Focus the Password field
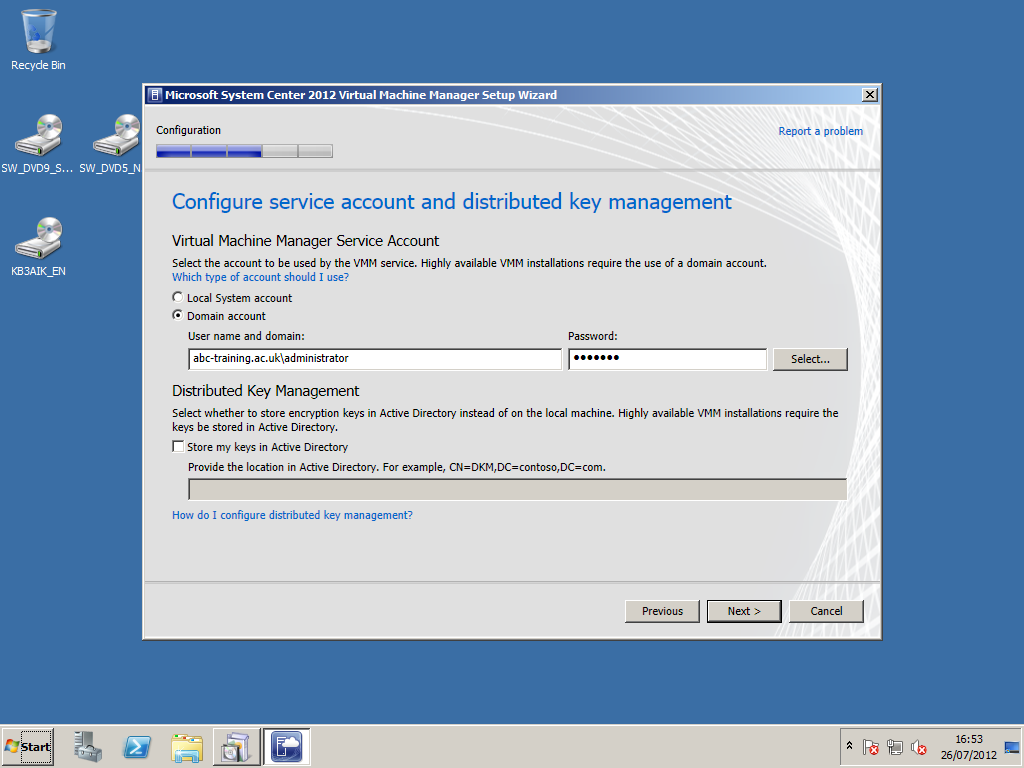1024x768 pixels. point(667,359)
